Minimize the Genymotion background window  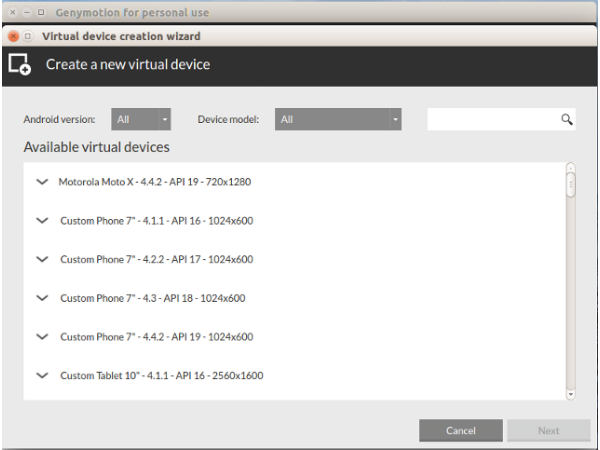(26, 12)
